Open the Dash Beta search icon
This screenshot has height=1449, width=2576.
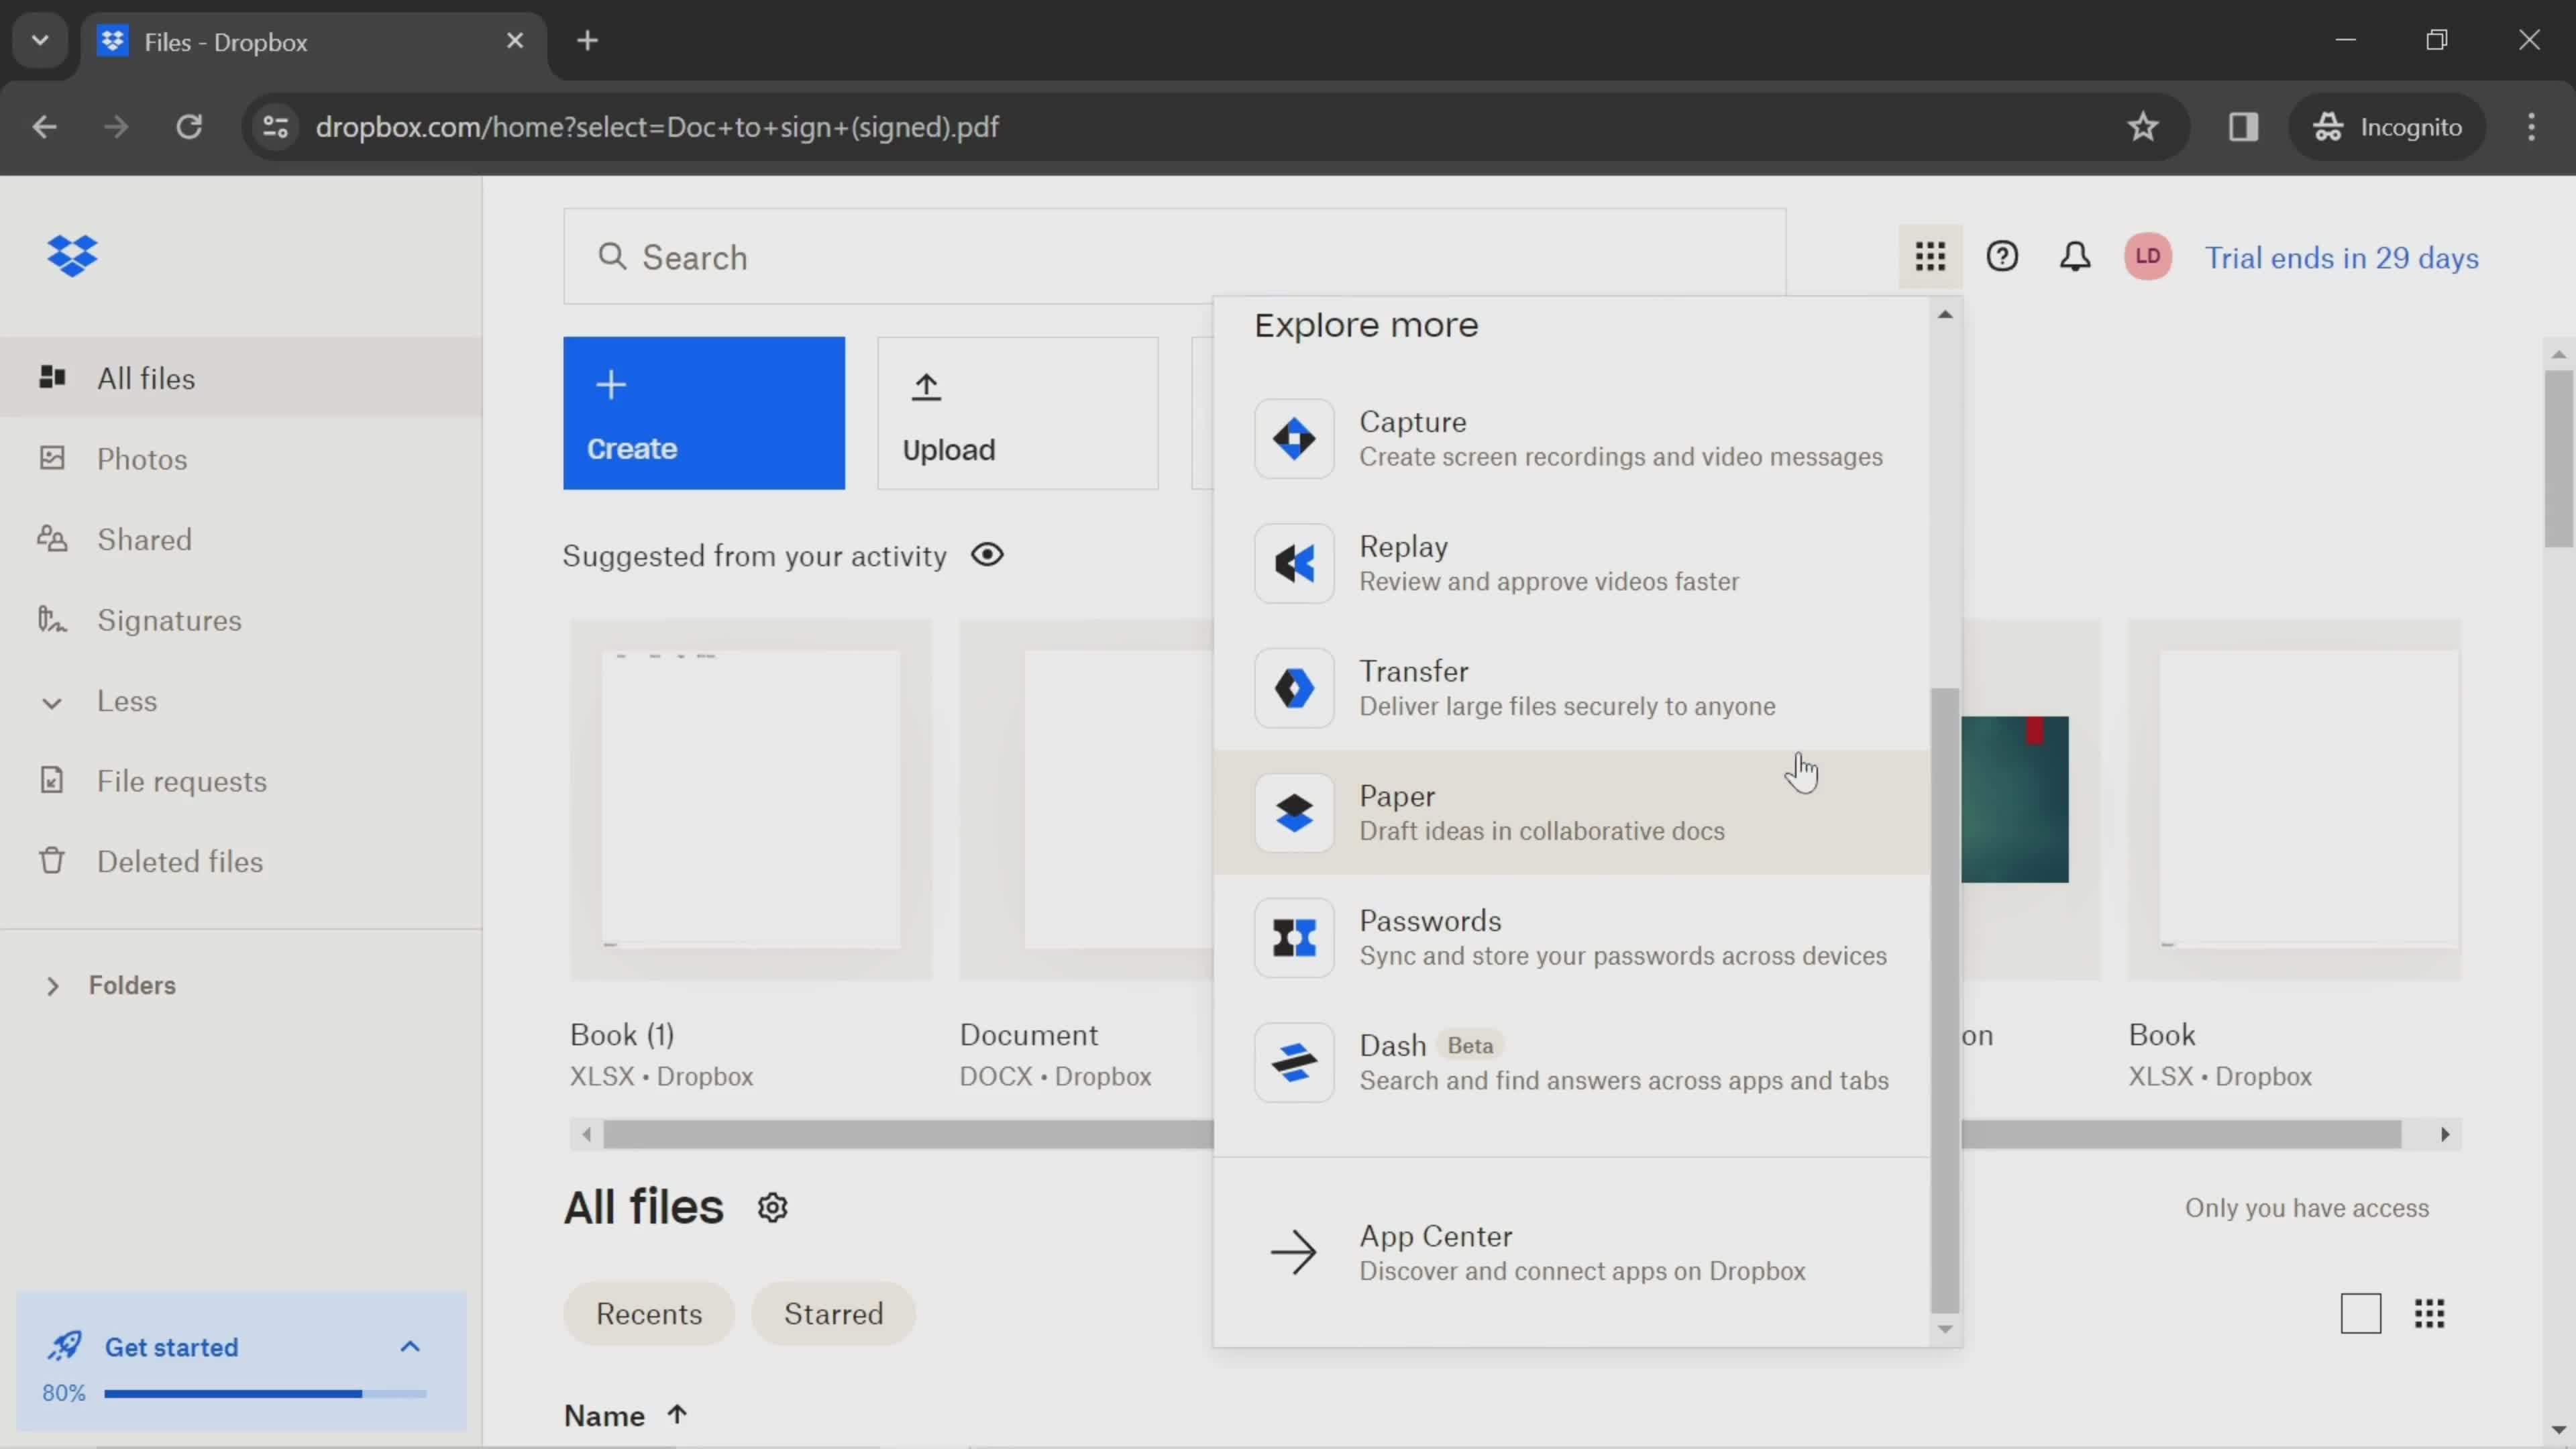(x=1291, y=1061)
